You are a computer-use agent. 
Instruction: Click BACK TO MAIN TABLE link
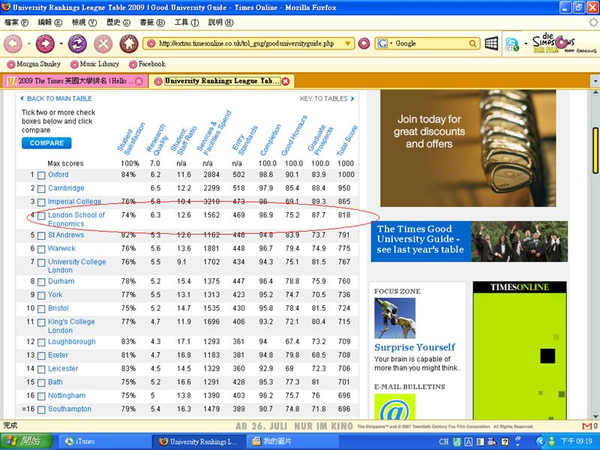point(56,99)
